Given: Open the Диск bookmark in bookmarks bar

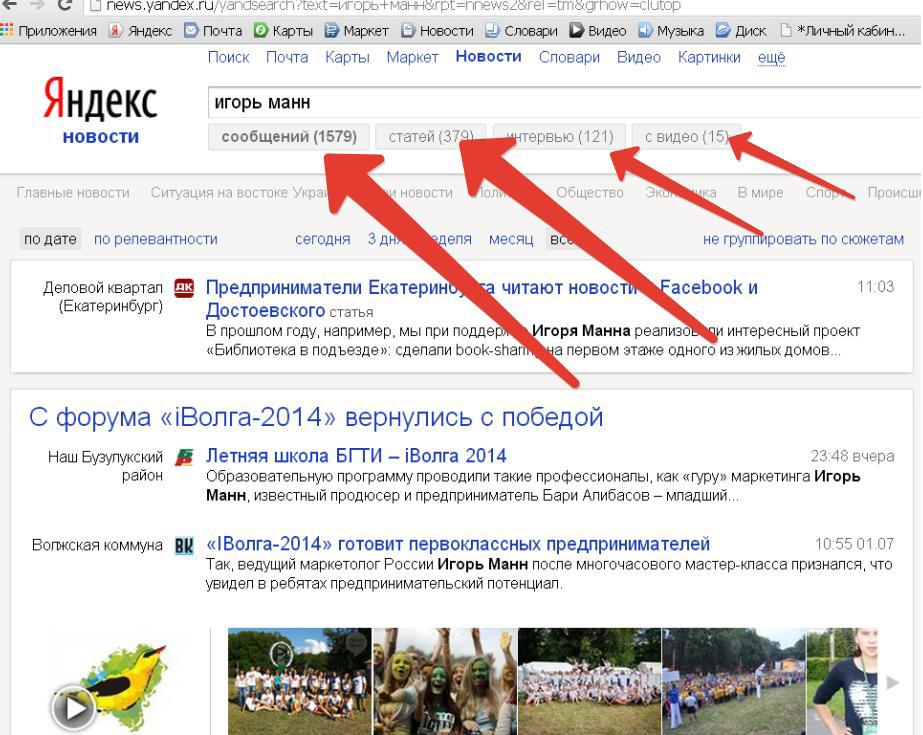Looking at the screenshot, I should 742,31.
